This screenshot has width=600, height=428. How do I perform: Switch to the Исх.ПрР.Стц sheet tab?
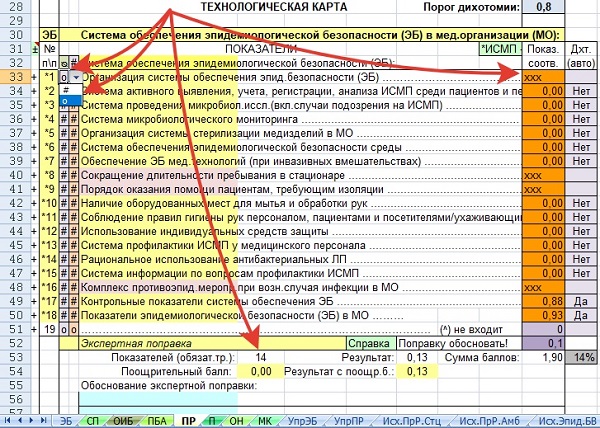(x=412, y=421)
